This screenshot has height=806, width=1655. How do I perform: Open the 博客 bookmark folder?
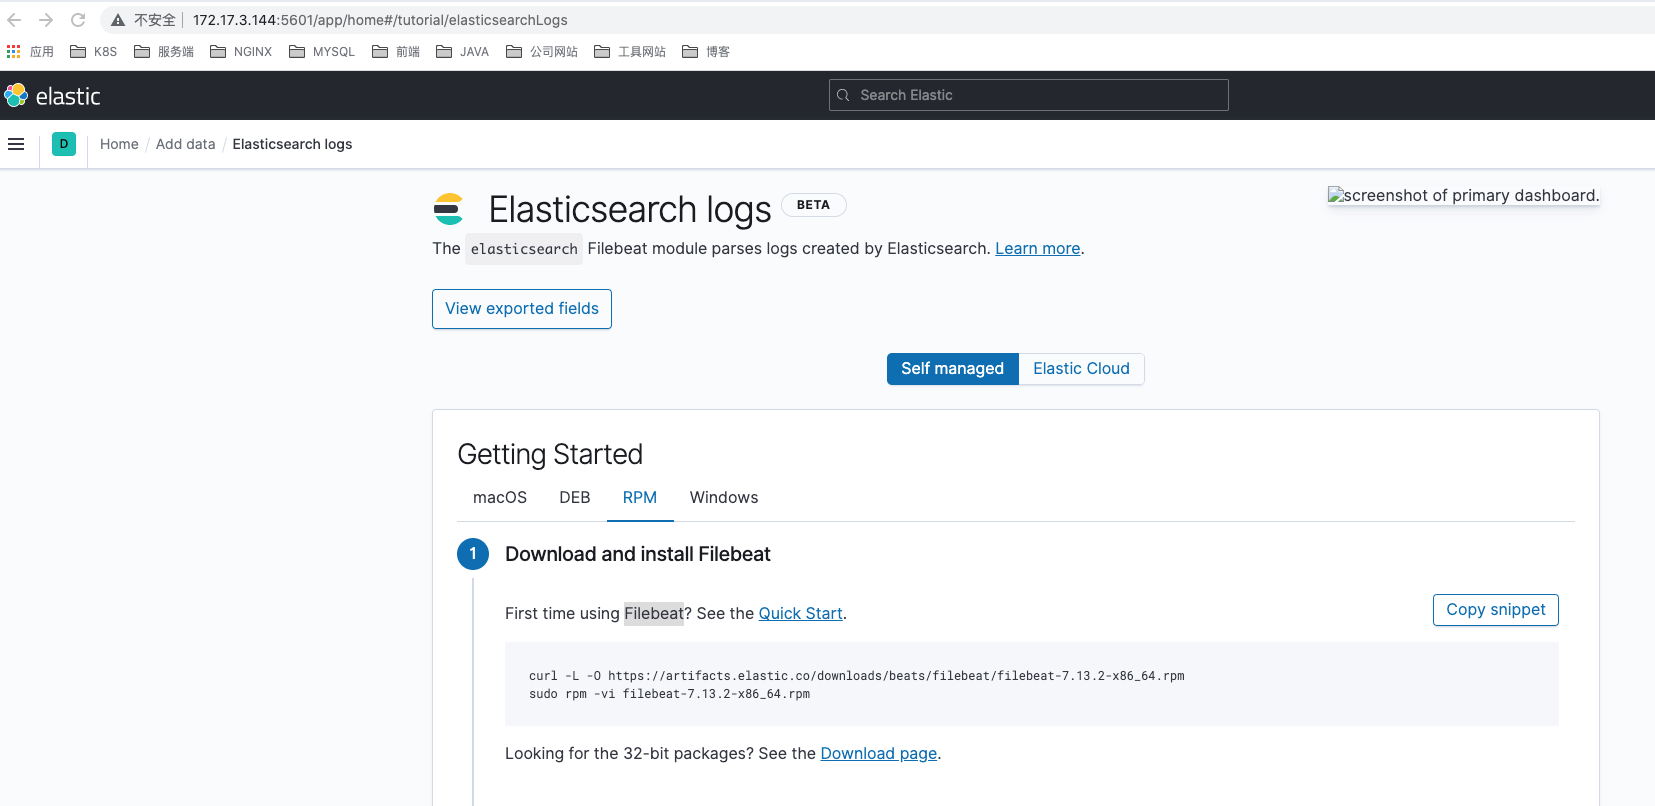pos(706,52)
